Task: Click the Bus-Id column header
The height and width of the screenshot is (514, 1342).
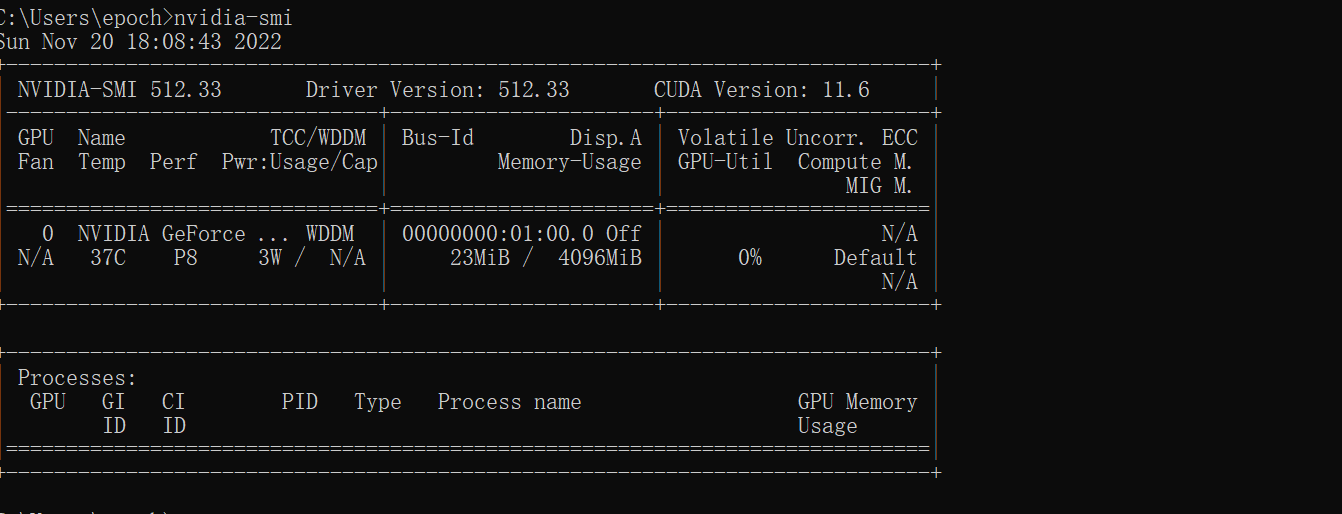Action: 437,138
